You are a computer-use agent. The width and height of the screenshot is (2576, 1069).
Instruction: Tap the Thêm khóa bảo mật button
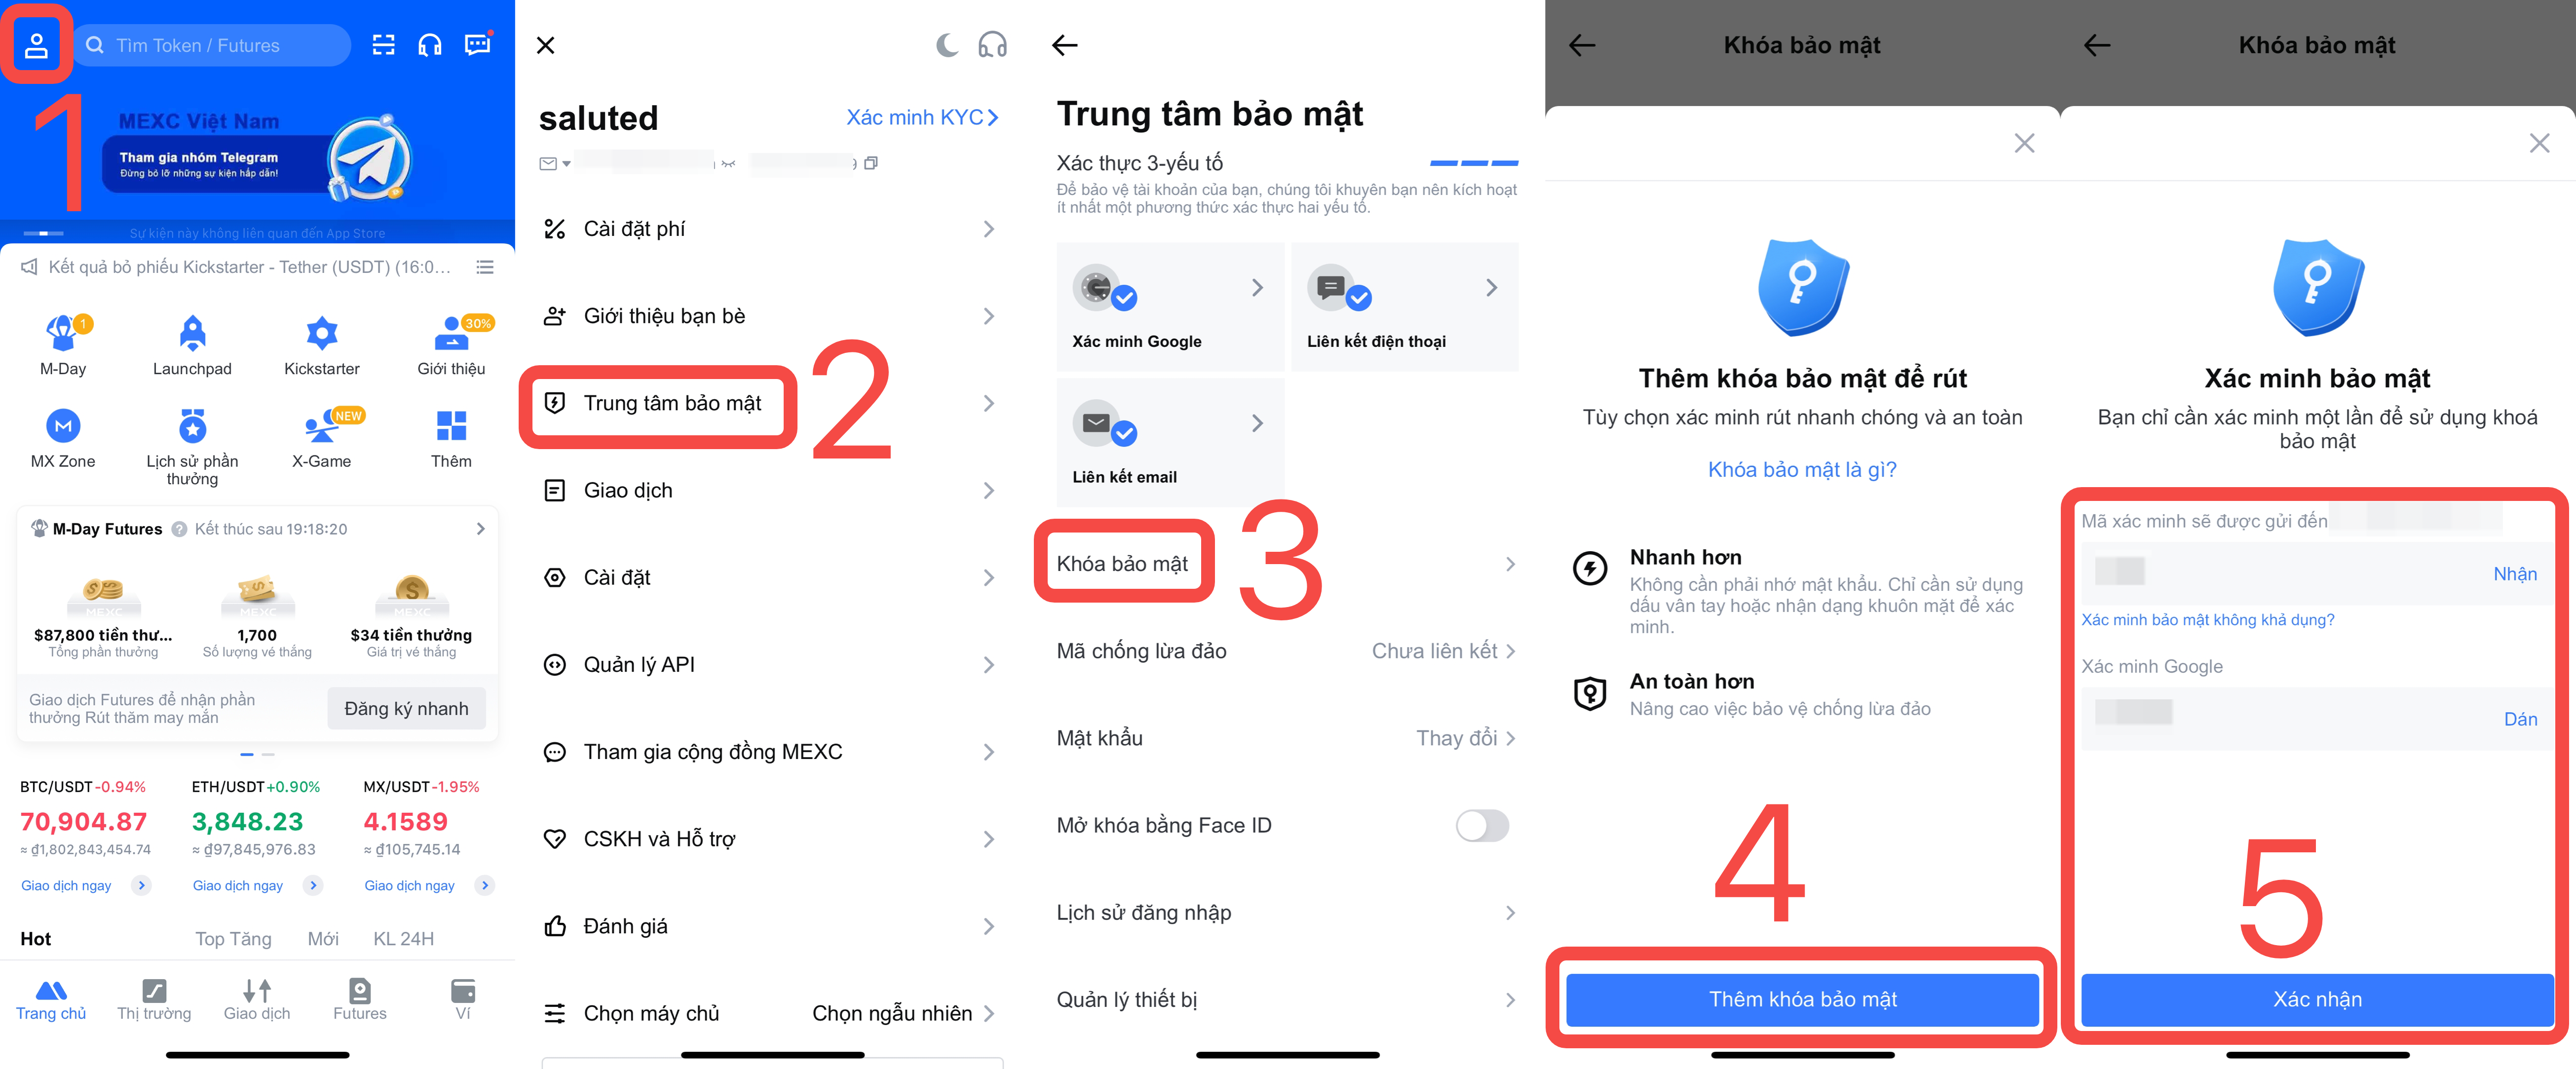pos(1802,999)
